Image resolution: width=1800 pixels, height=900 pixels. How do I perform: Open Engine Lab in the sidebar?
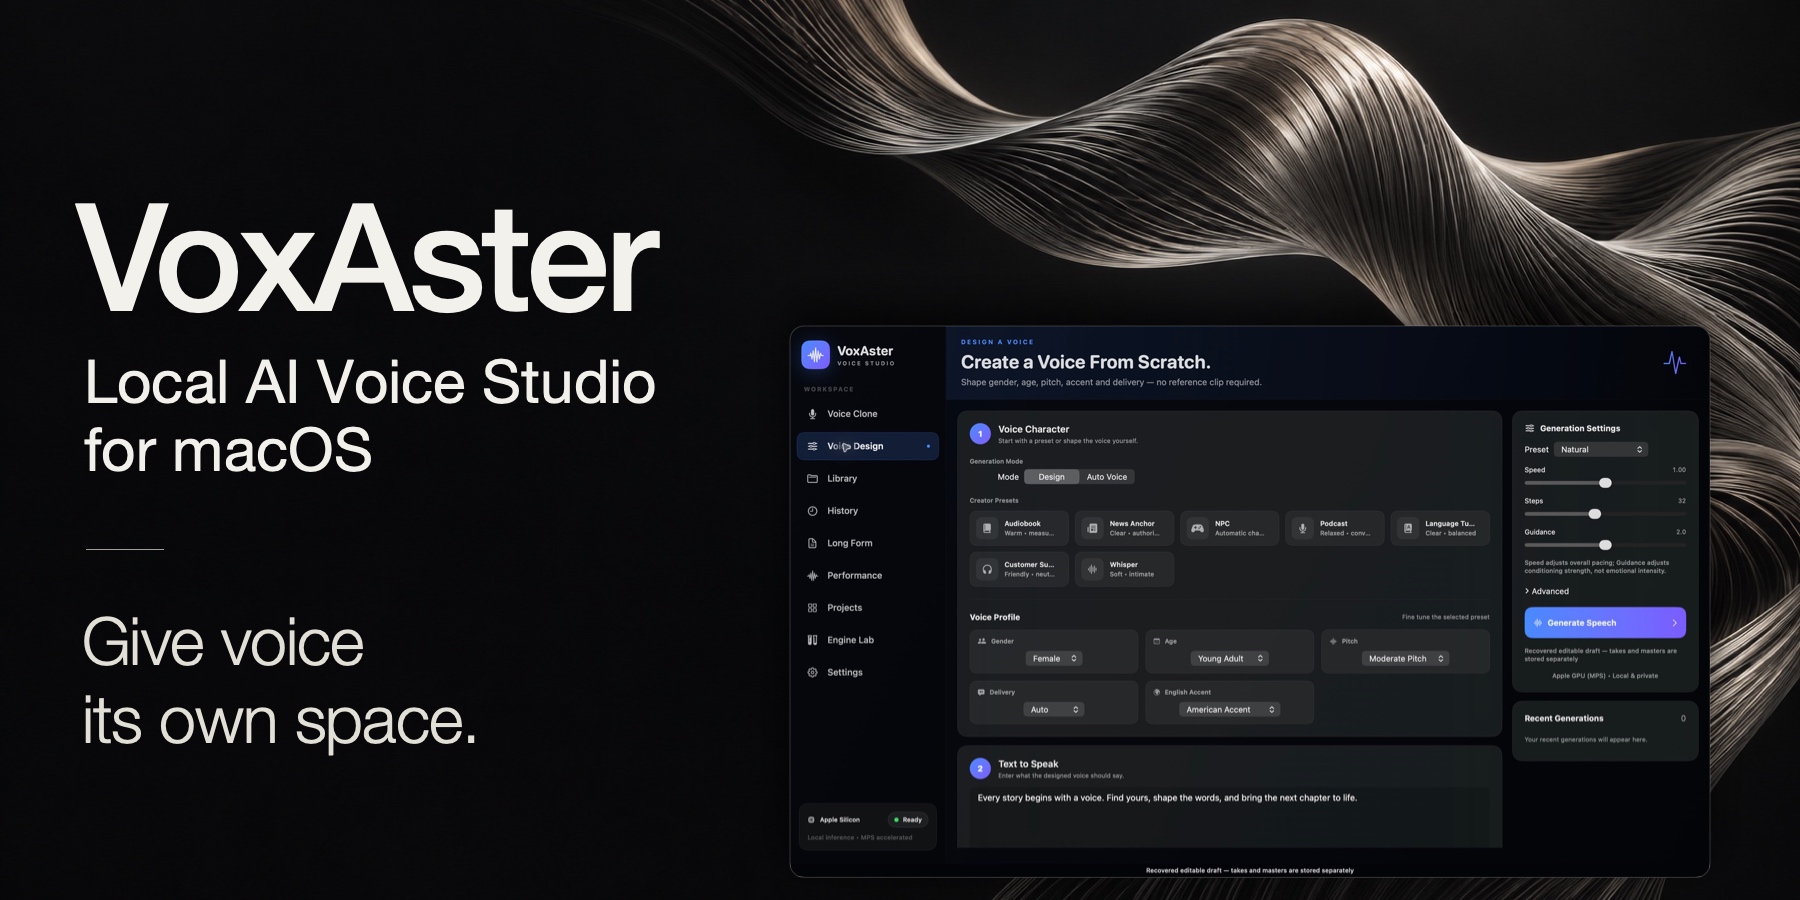click(868, 640)
